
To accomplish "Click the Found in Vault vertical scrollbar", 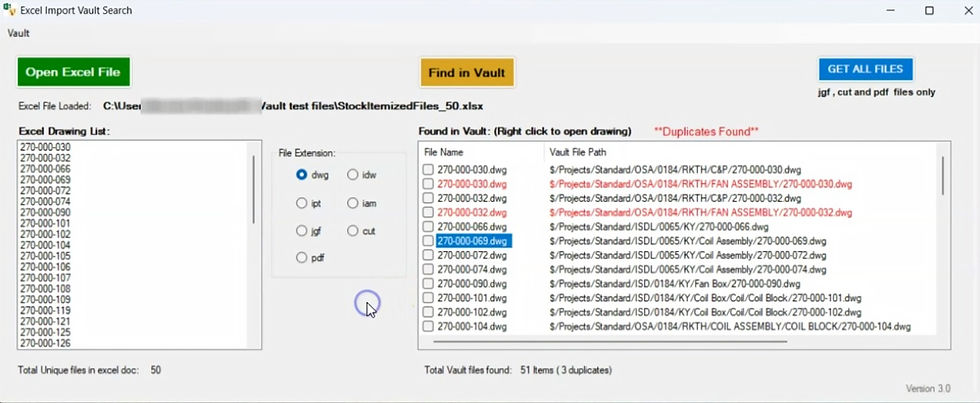I will pyautogui.click(x=942, y=175).
